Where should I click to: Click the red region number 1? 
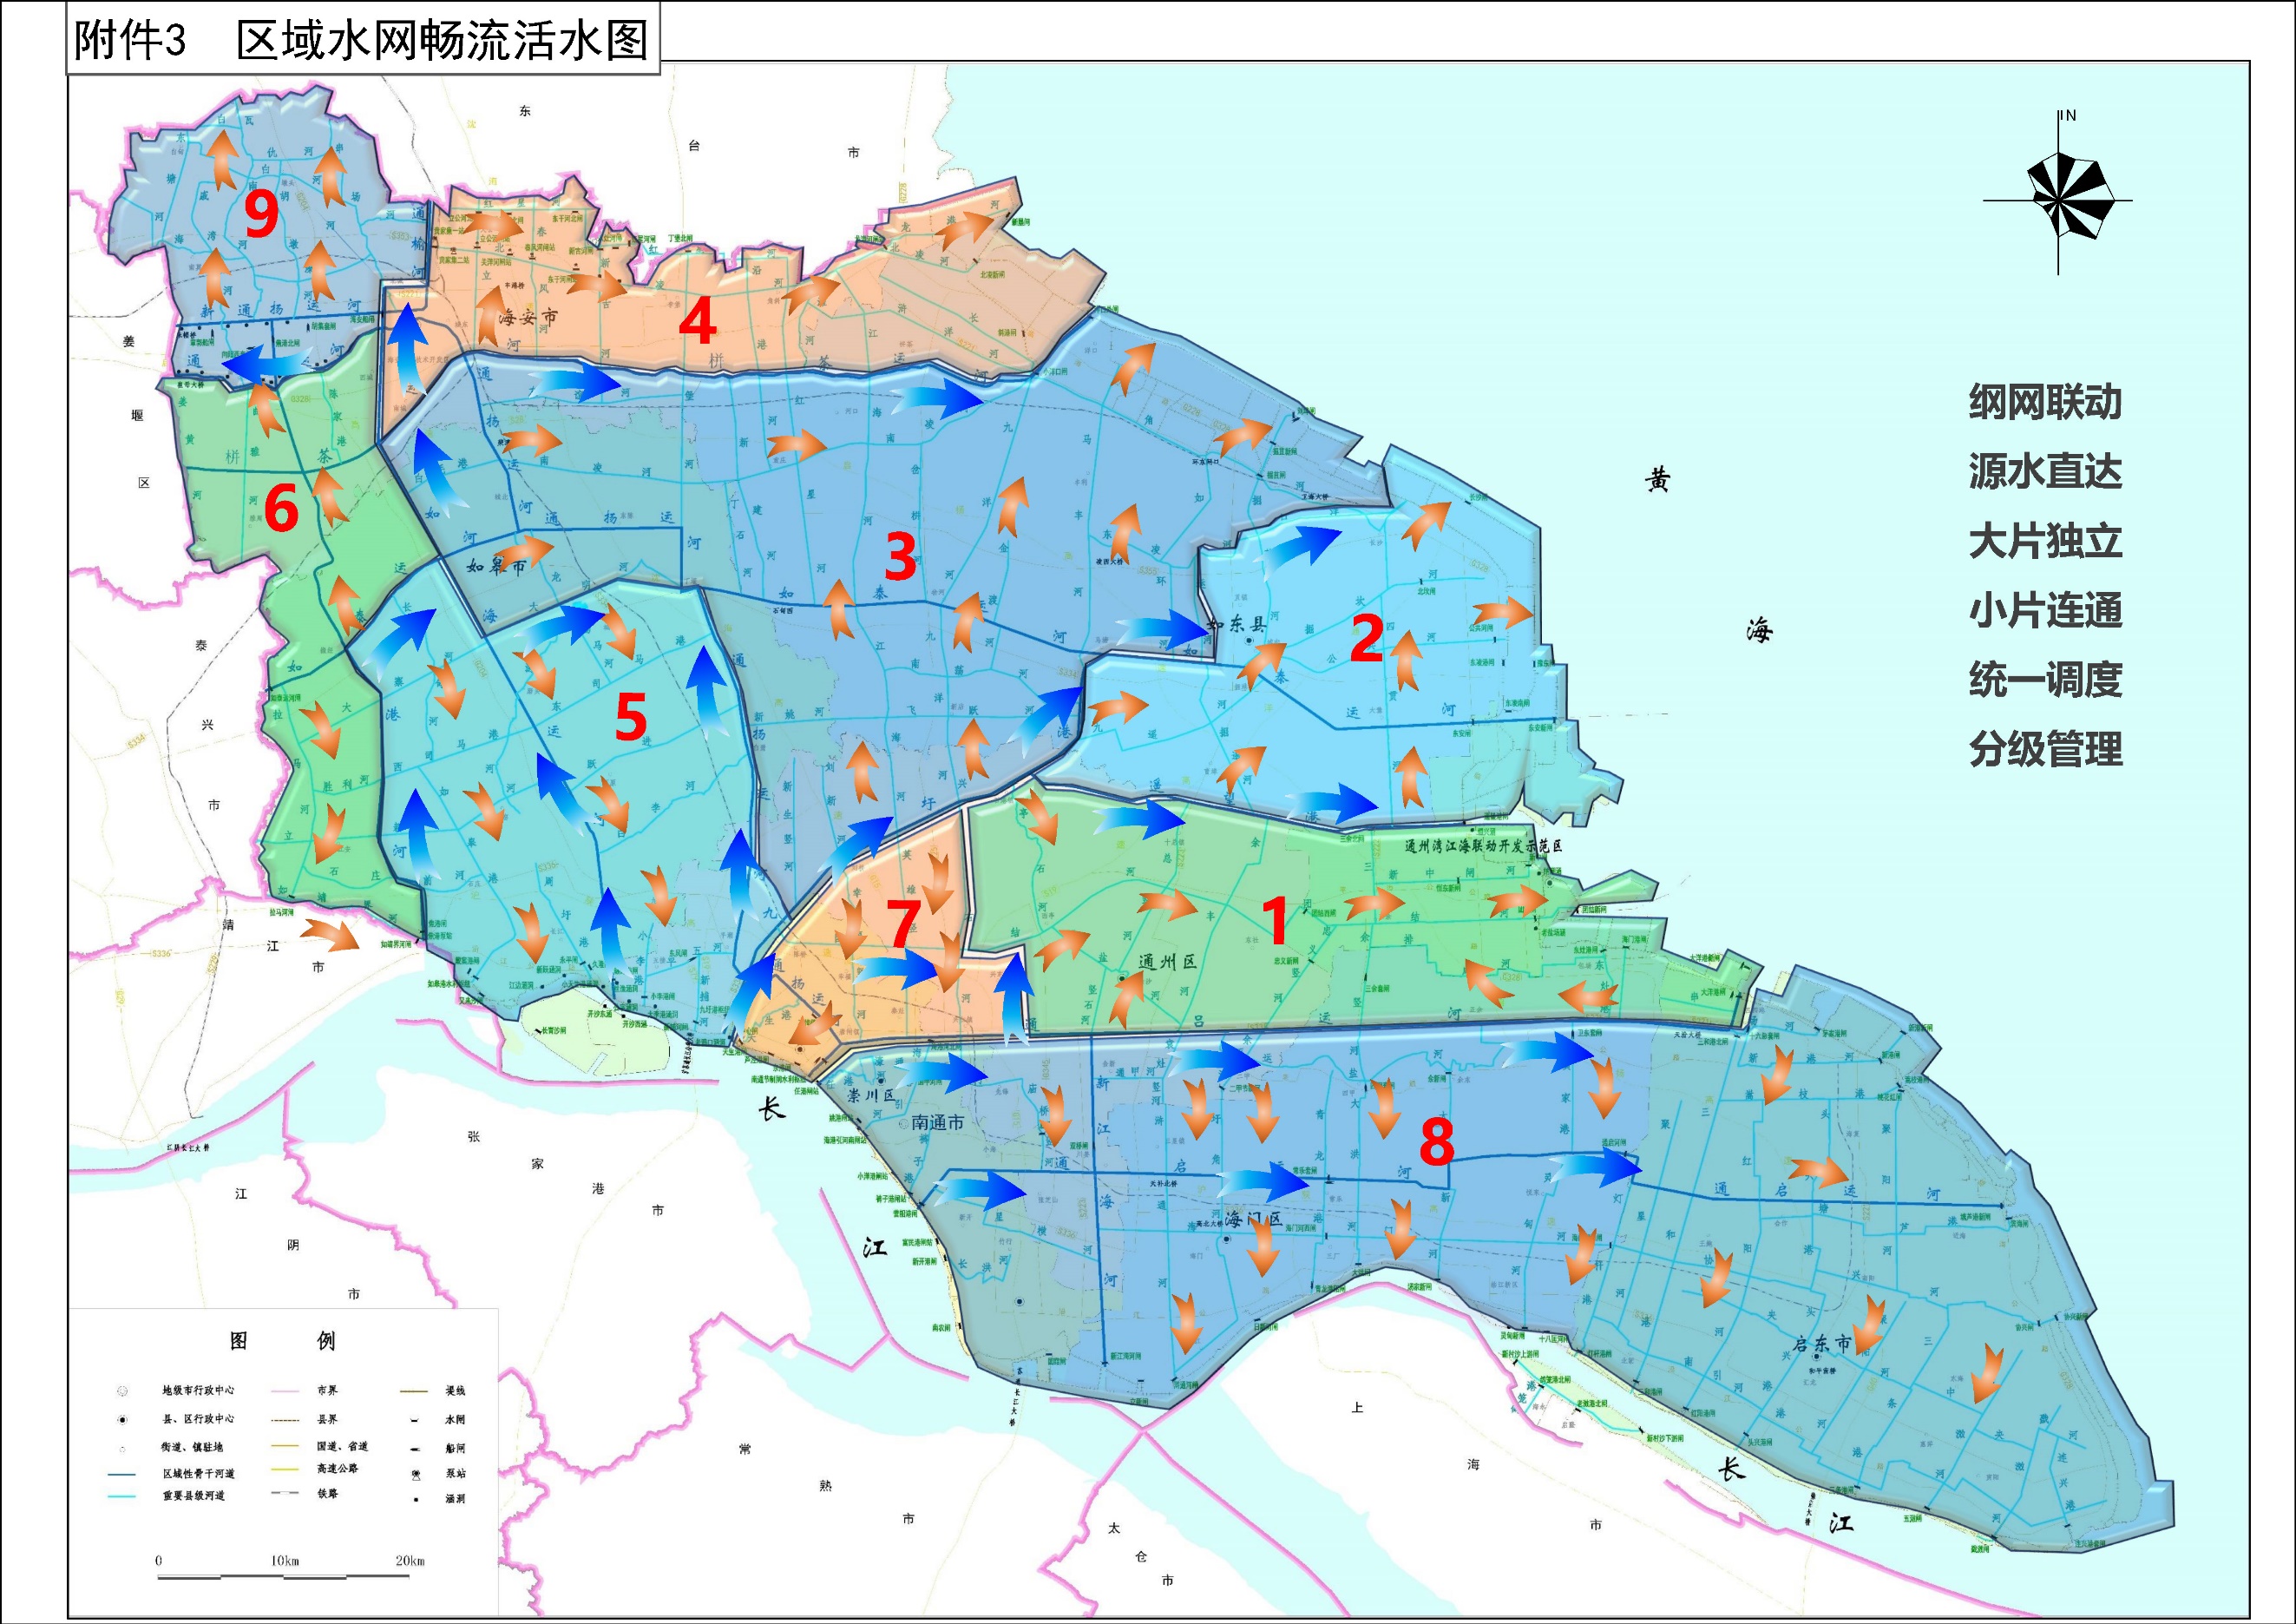tap(1274, 919)
